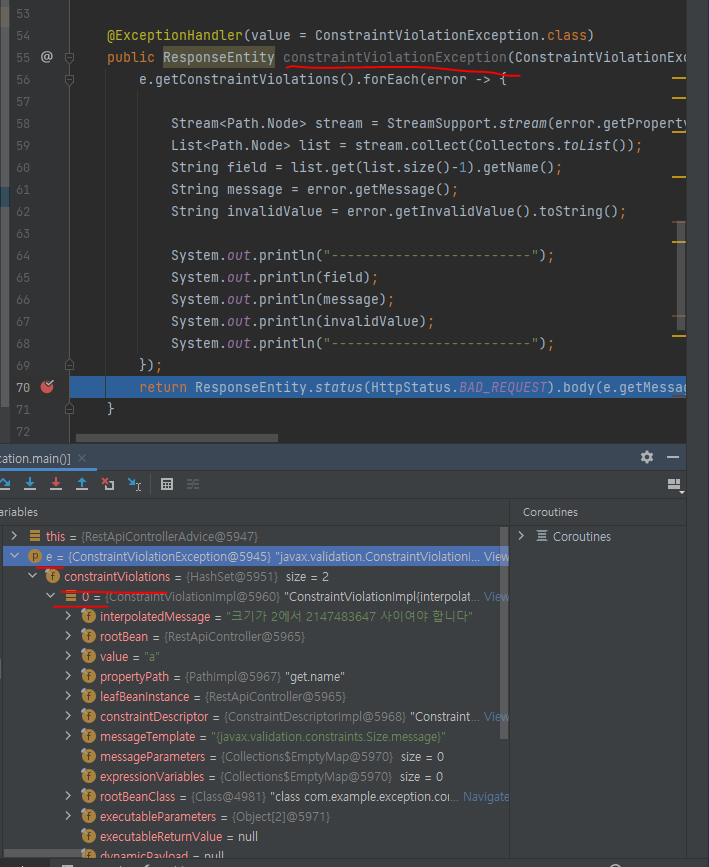Click field icon beside constraintViolations

pos(53,576)
